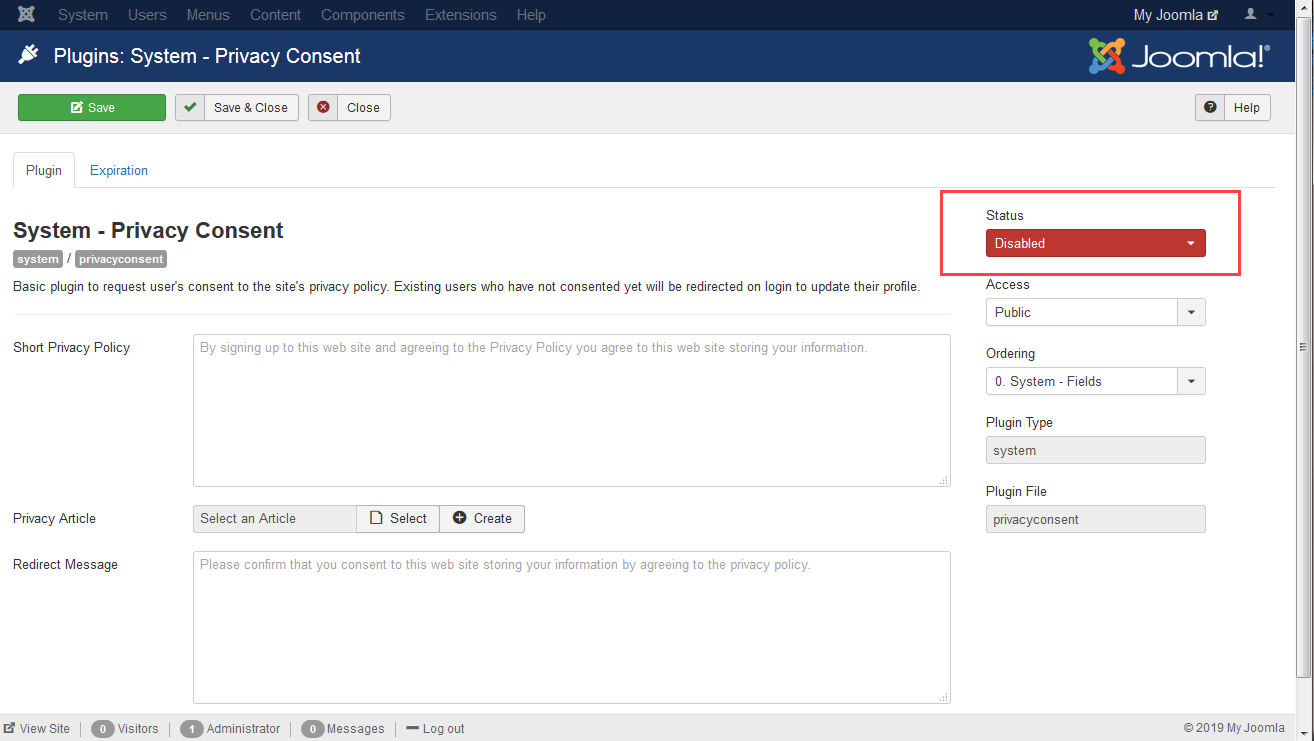
Task: Open the Extensions menu
Action: 460,15
